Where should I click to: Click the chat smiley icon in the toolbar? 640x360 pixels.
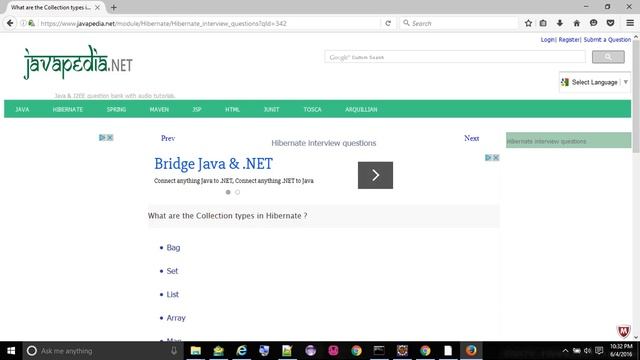click(593, 23)
